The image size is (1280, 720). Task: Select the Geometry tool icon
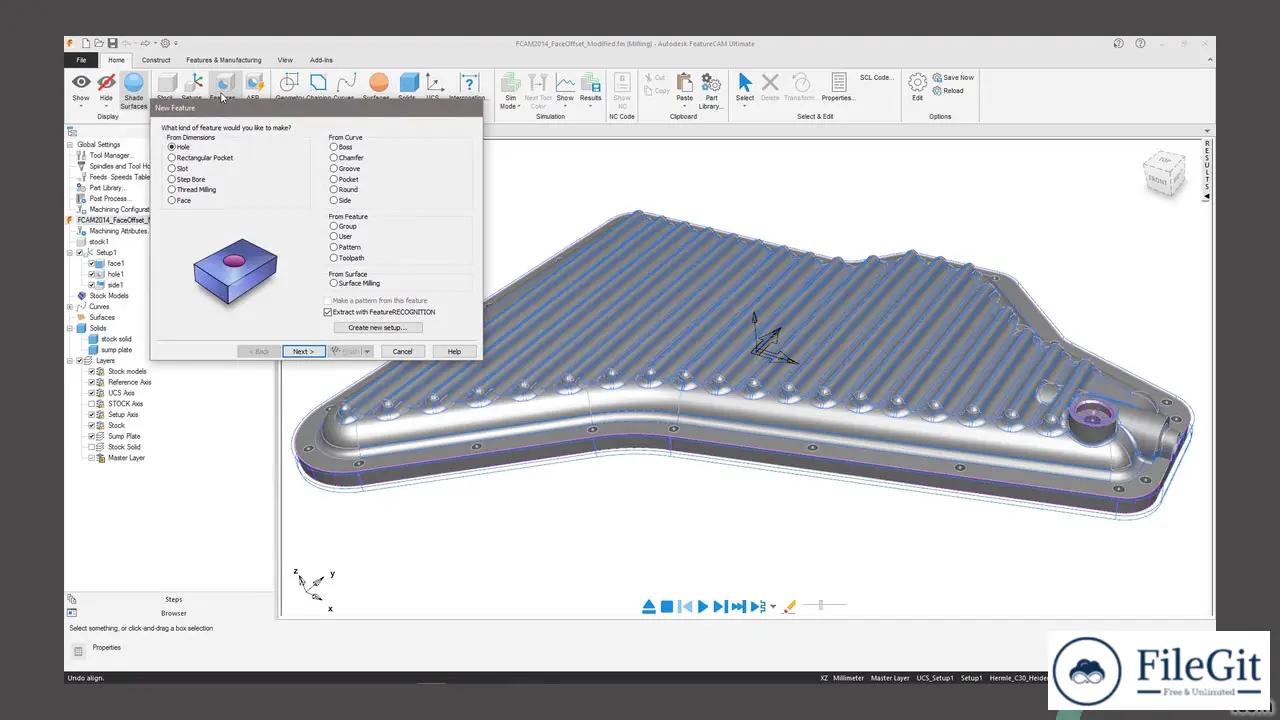click(289, 83)
